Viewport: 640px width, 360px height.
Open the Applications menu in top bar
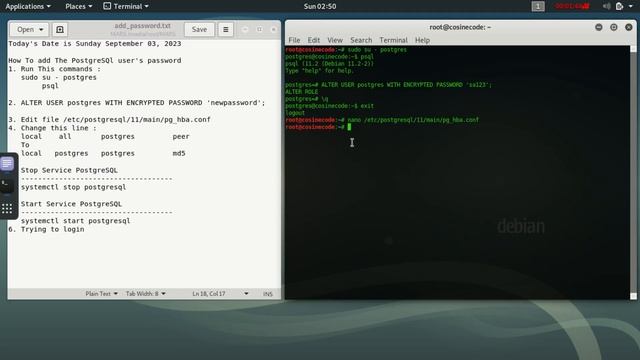point(28,6)
